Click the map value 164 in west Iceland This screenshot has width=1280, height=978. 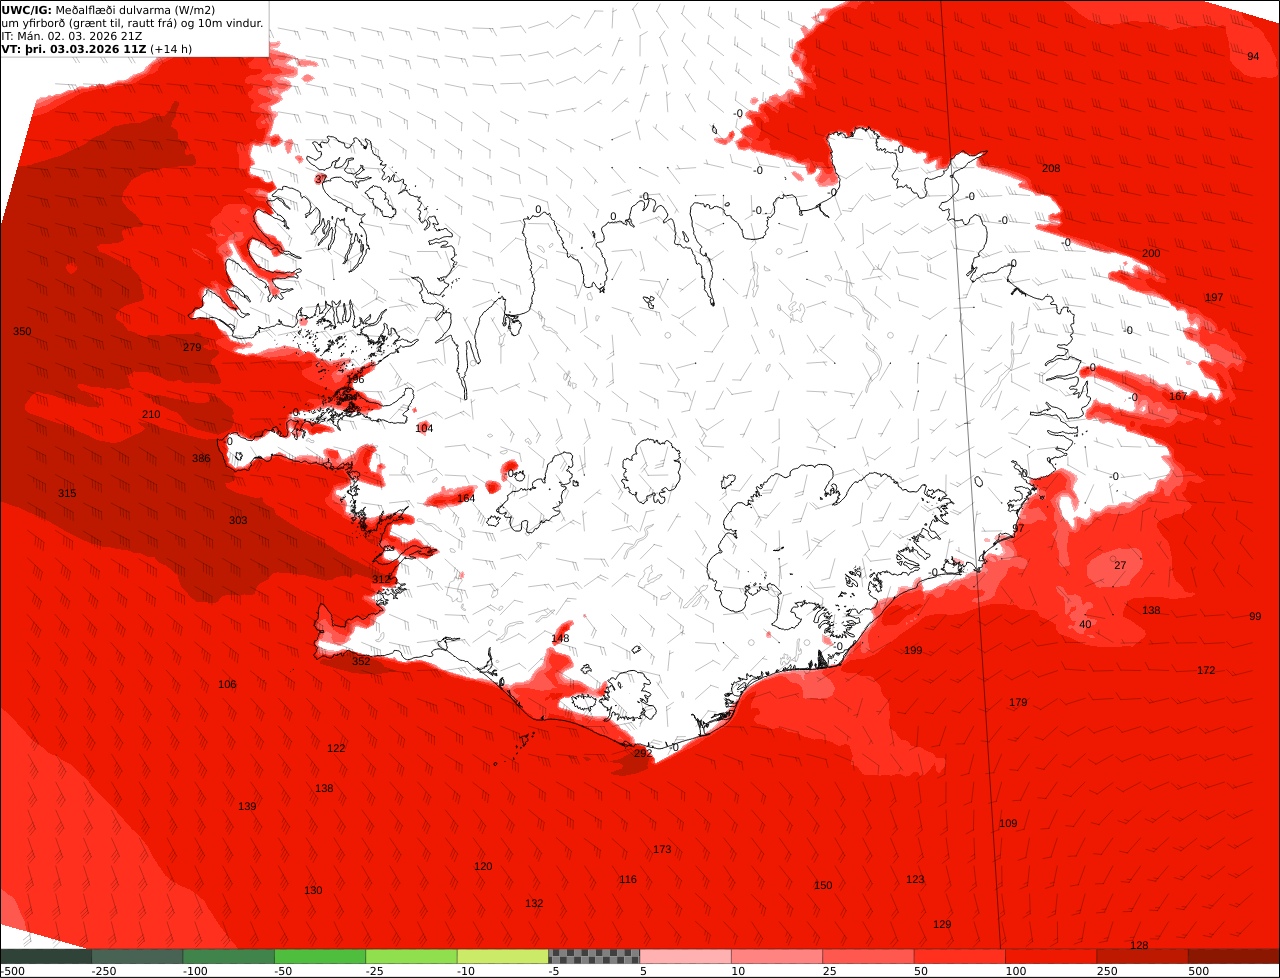pos(466,498)
